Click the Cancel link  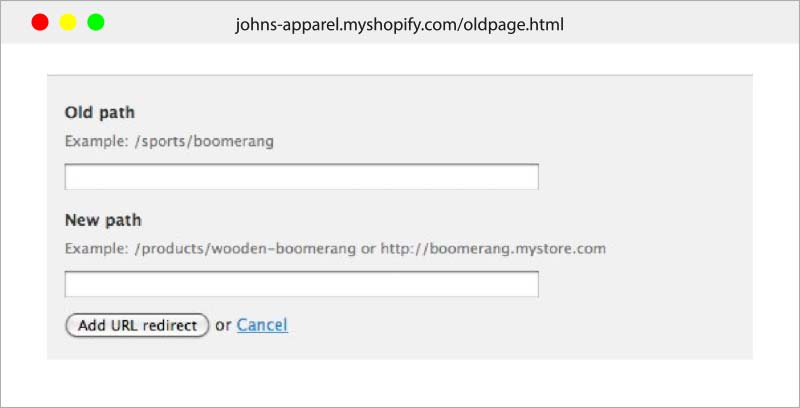tap(262, 325)
